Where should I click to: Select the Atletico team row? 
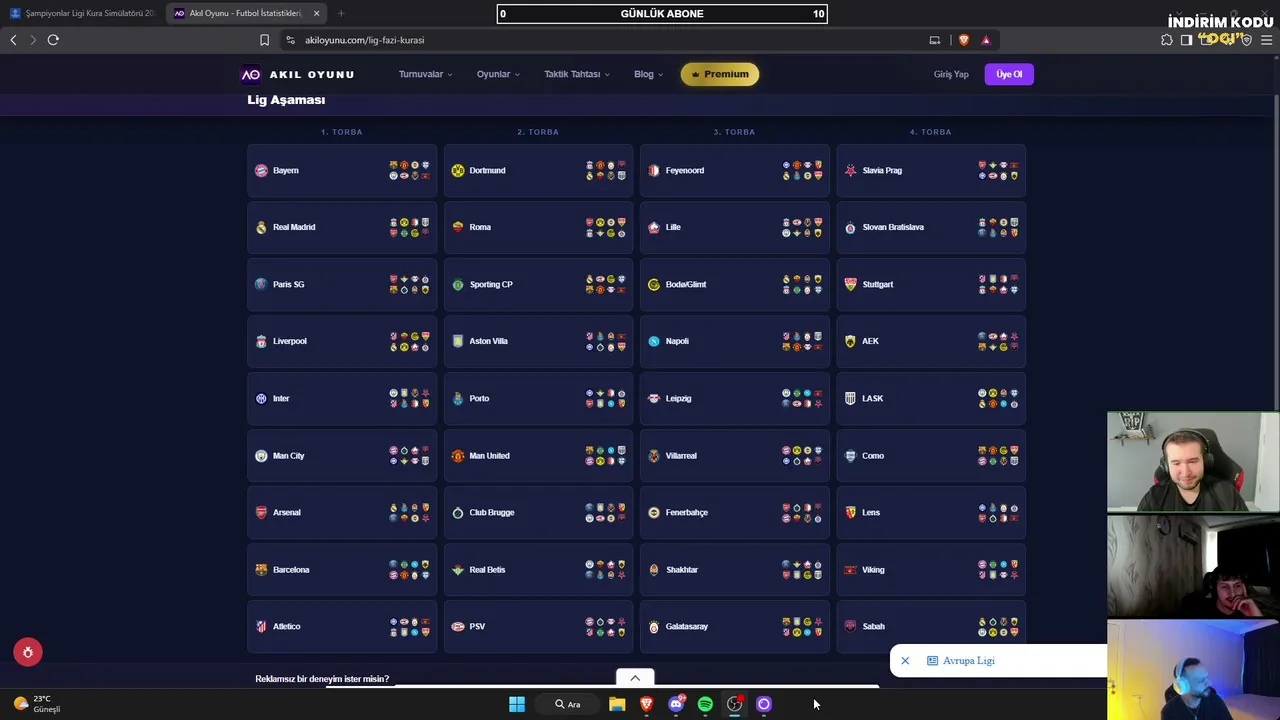342,627
